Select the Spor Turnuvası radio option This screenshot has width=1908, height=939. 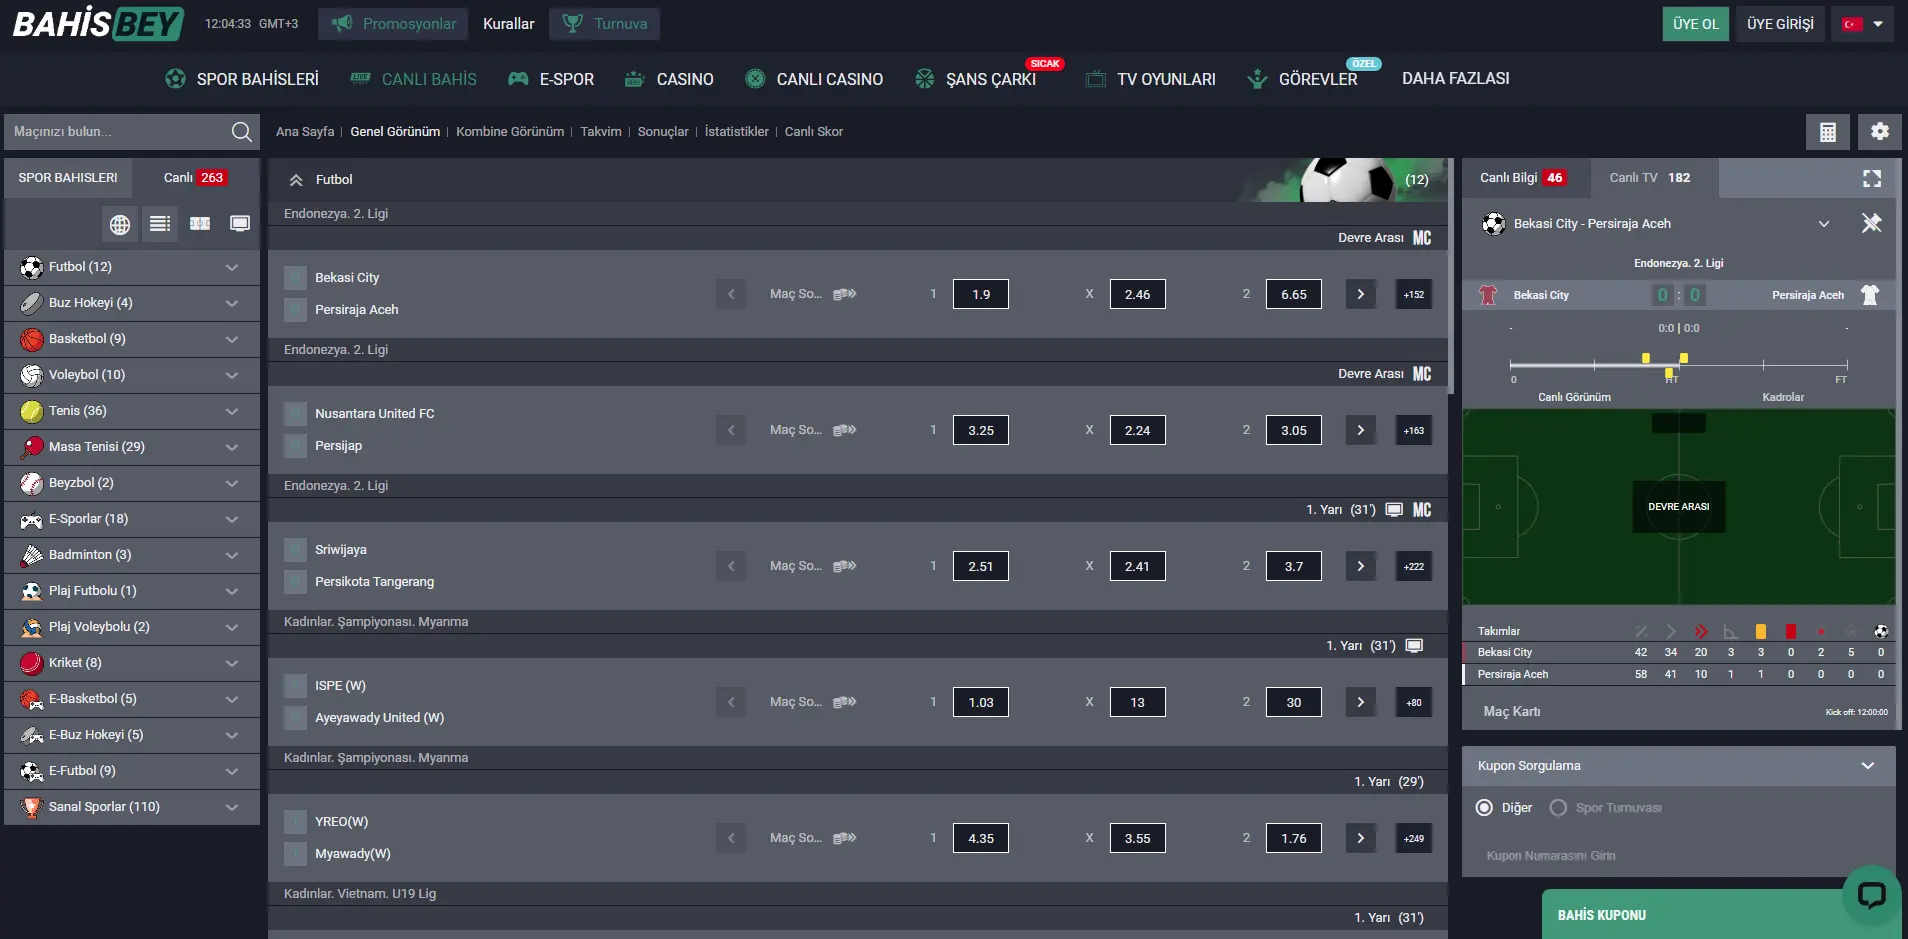tap(1558, 808)
